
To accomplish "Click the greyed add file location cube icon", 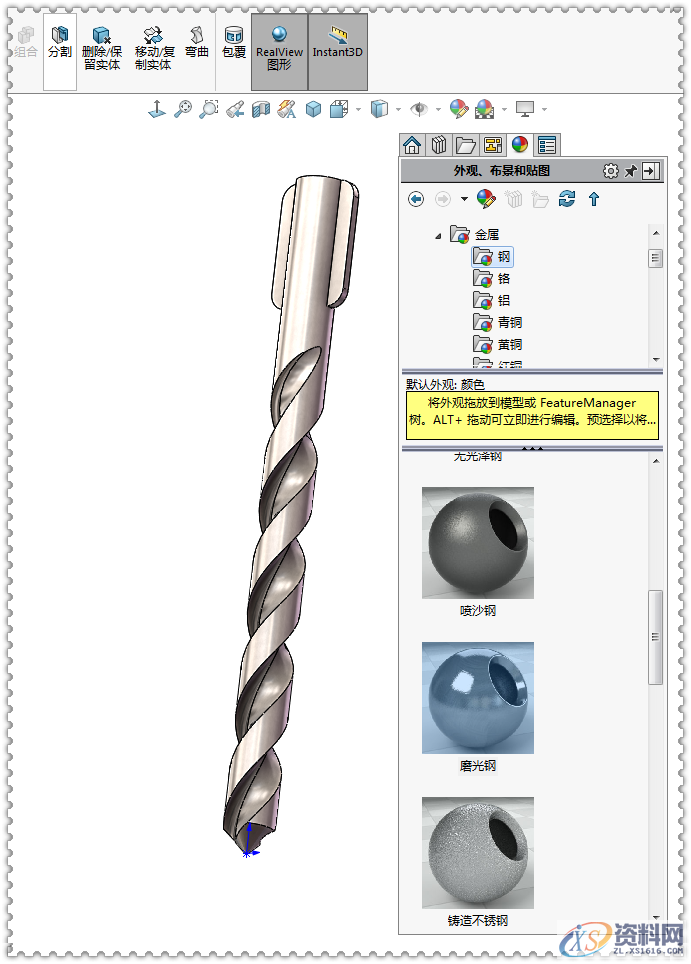I will 514,199.
